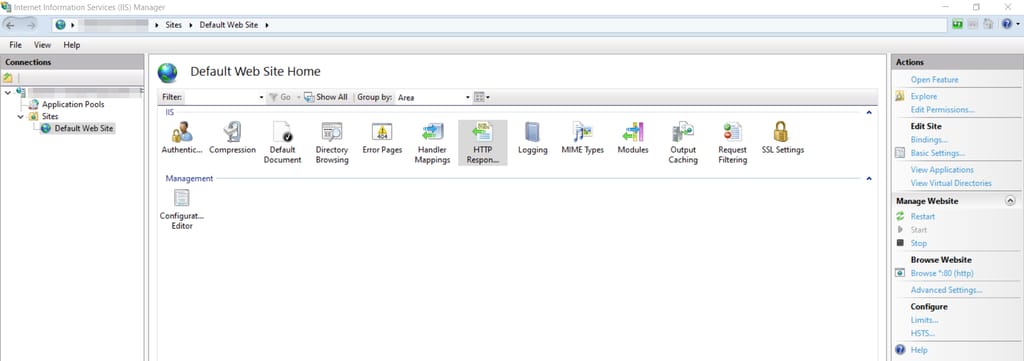Click the connect icon in Connections toolbar
1024x361 pixels.
point(8,78)
